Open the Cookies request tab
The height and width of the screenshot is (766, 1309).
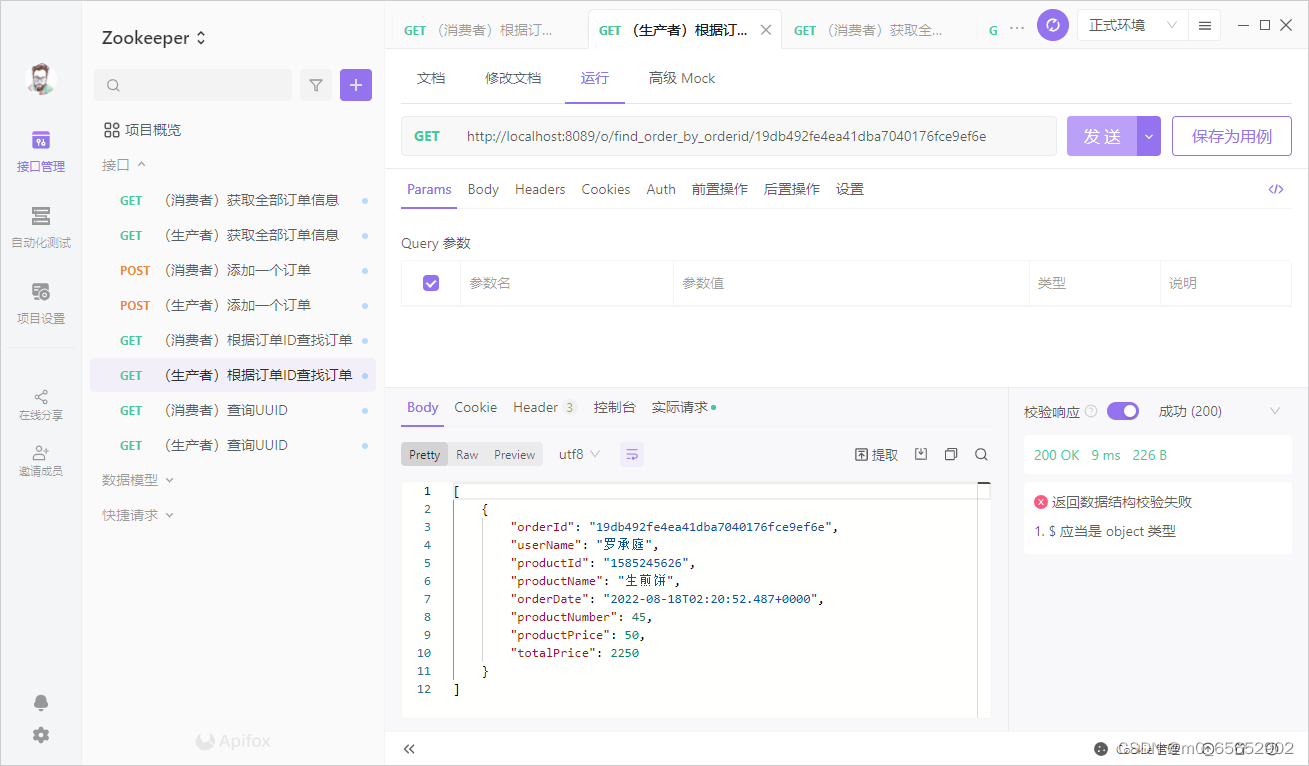coord(606,189)
